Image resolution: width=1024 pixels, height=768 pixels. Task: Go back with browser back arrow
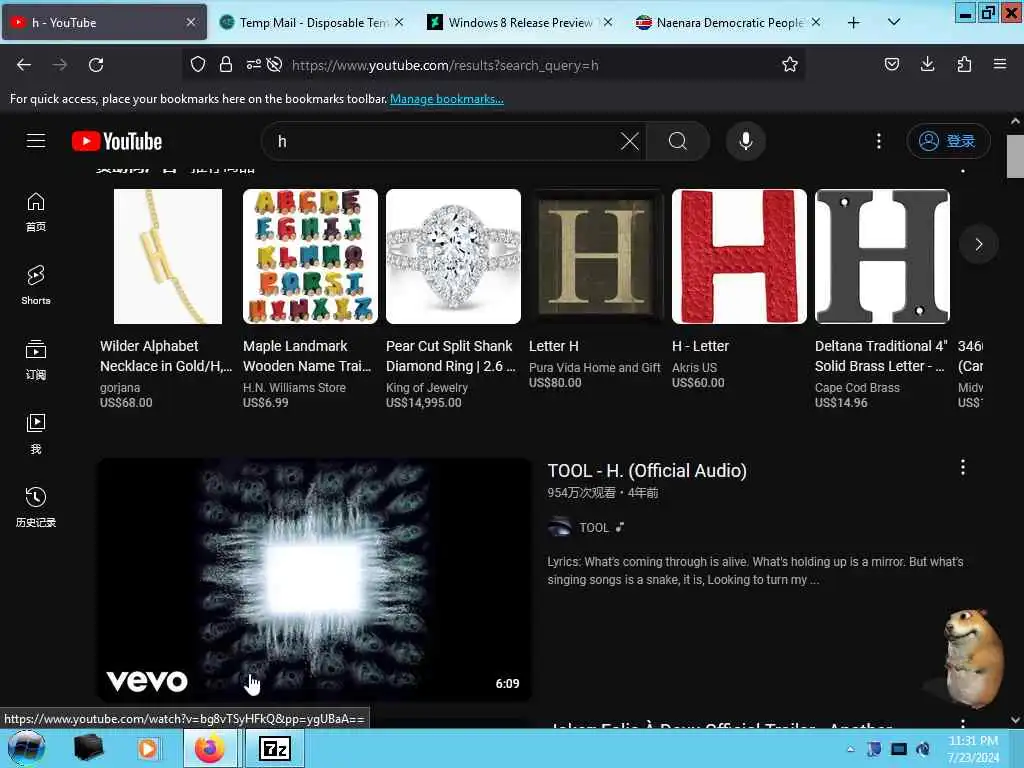click(x=24, y=65)
